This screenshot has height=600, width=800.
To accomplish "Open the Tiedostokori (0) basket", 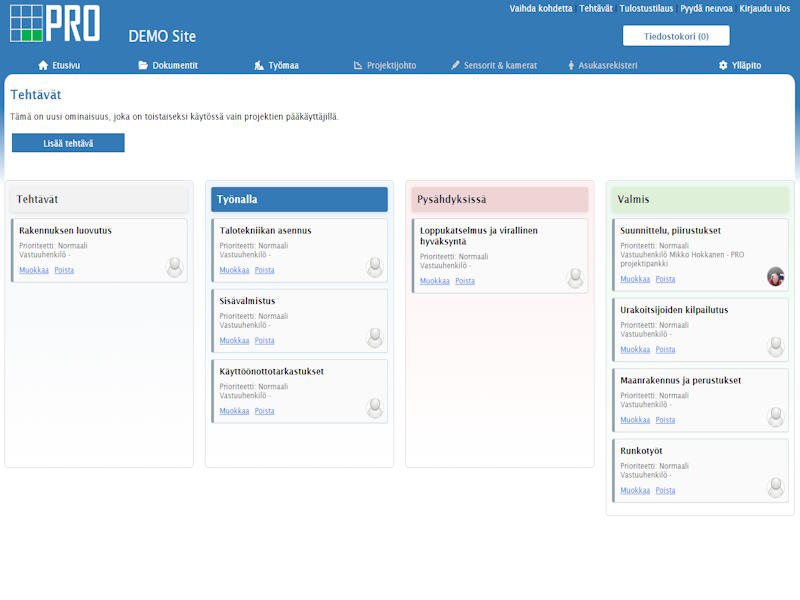I will pos(676,36).
